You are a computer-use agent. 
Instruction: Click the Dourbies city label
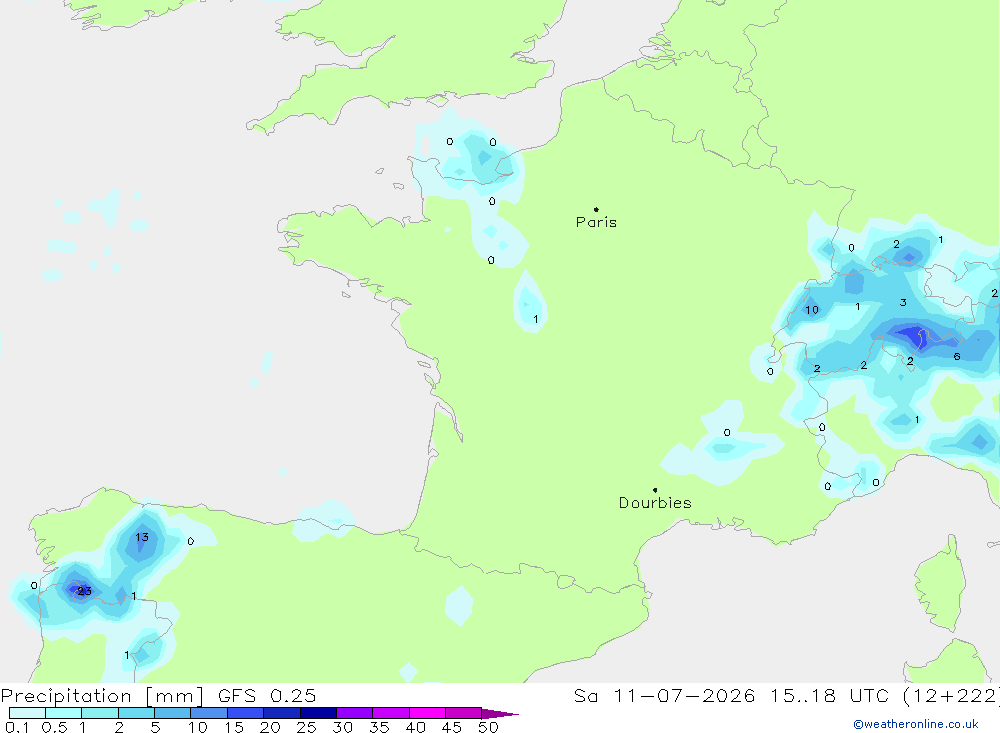[655, 503]
